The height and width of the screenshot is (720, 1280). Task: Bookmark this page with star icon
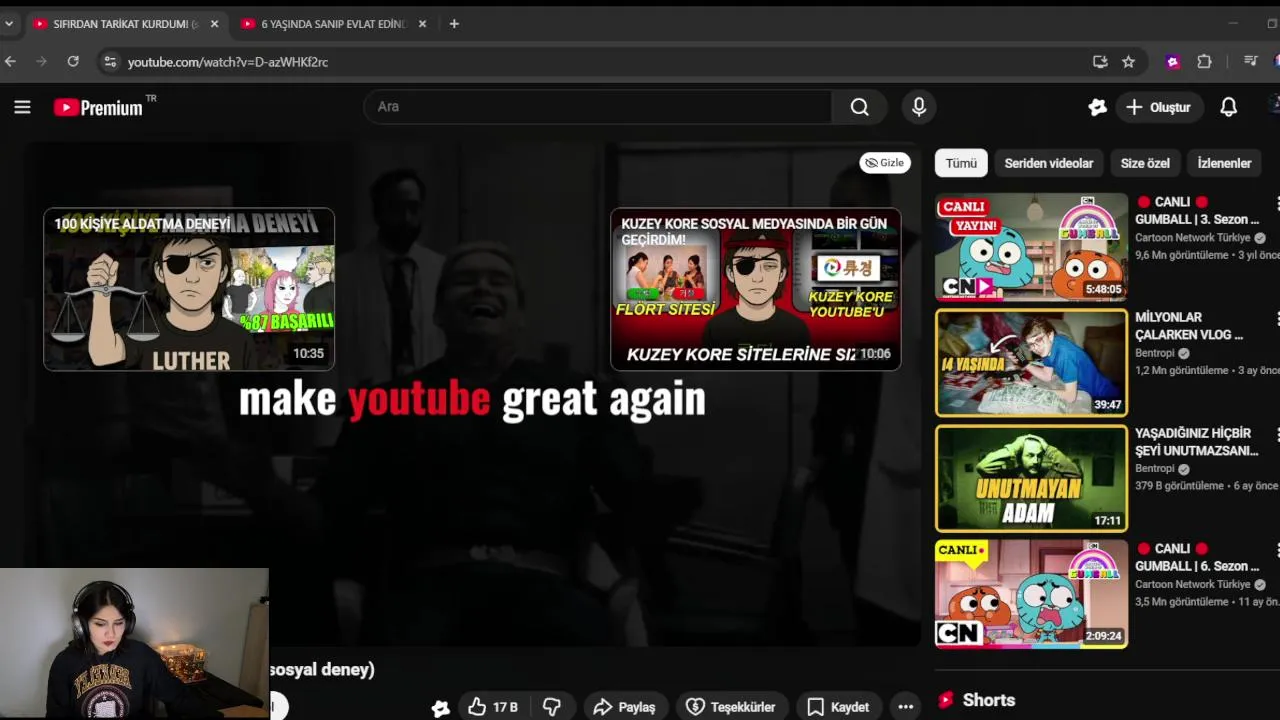[1128, 62]
